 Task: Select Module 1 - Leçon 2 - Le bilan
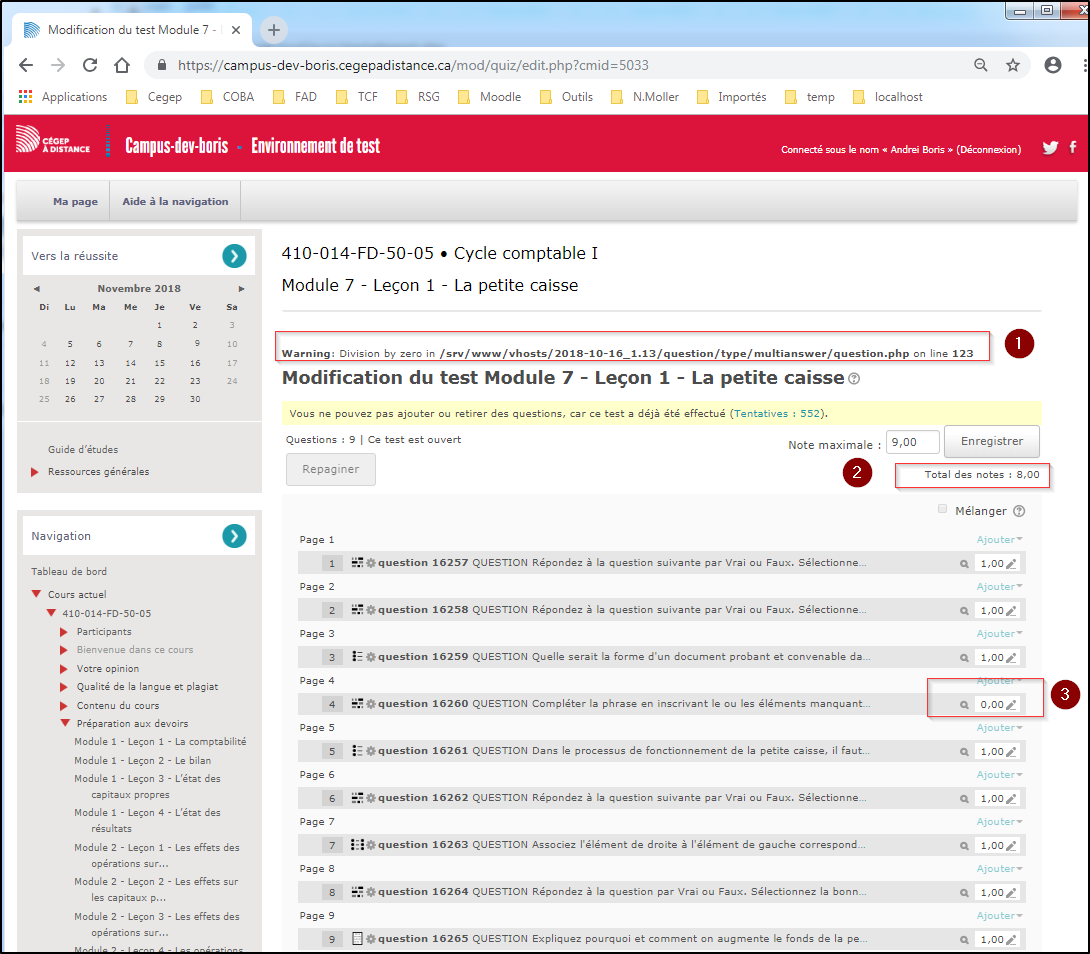(x=142, y=760)
